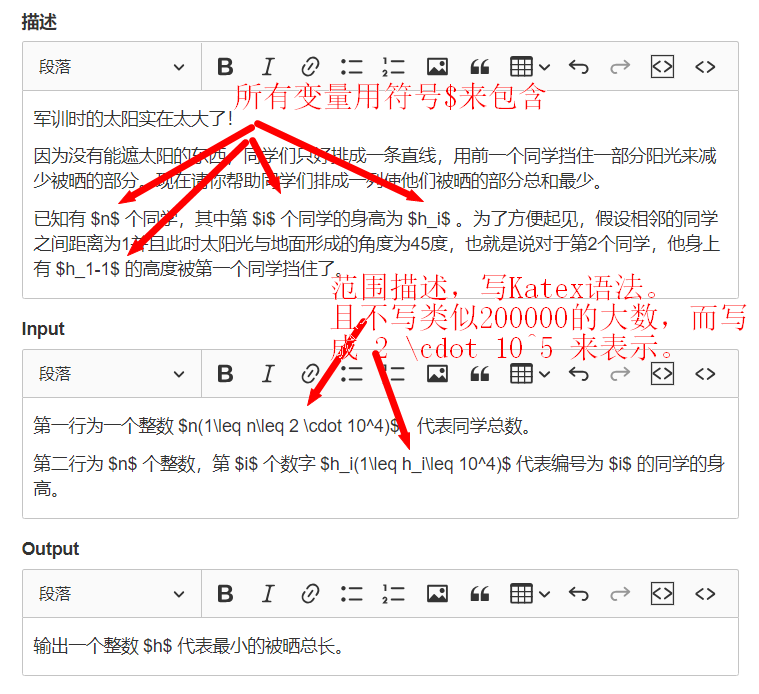Click undo in the 描述 editor toolbar

click(x=578, y=67)
